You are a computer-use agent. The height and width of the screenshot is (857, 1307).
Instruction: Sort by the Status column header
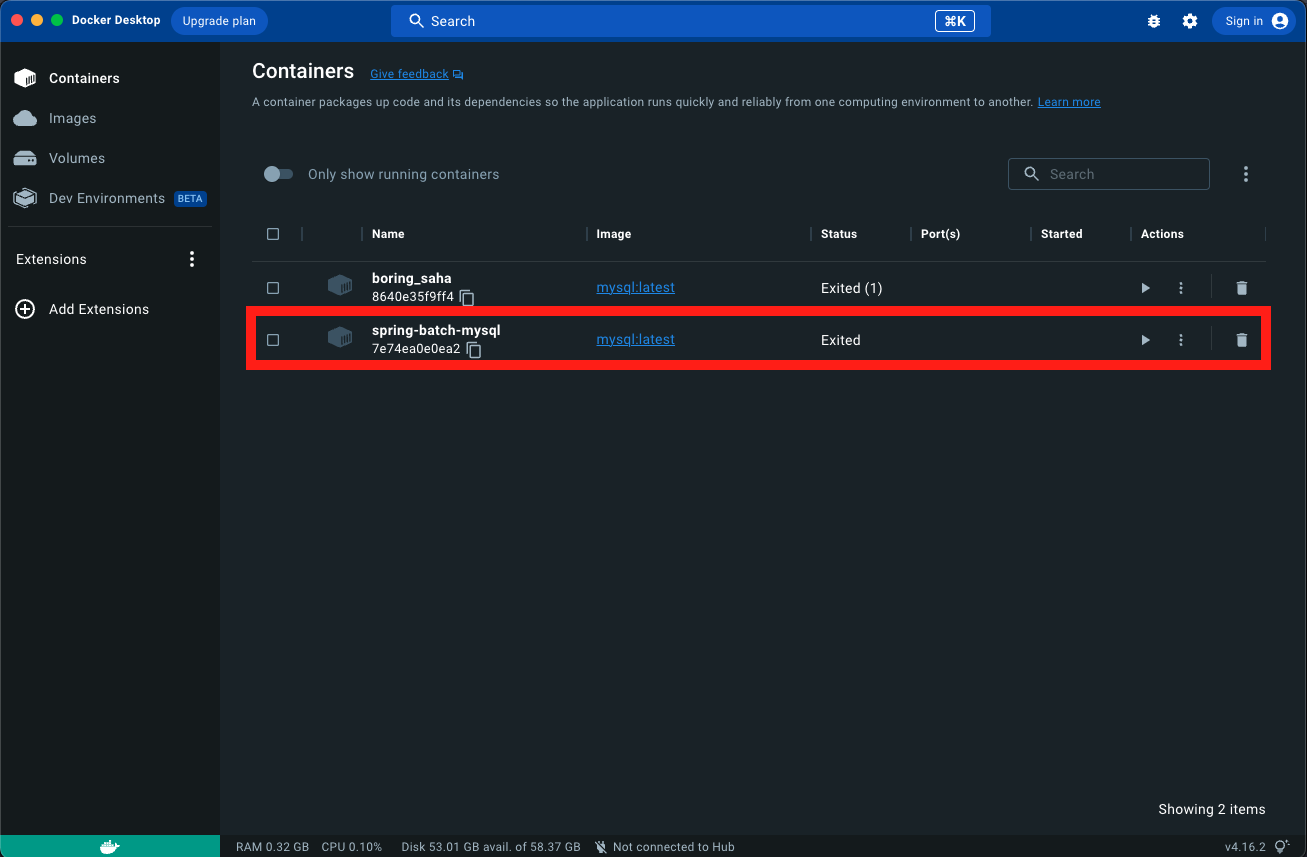click(x=839, y=234)
